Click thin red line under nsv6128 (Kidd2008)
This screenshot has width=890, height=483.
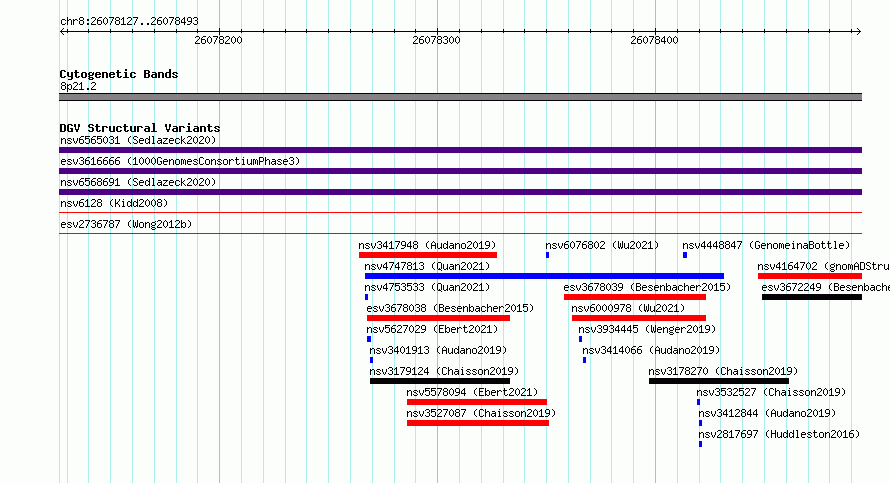(460, 213)
